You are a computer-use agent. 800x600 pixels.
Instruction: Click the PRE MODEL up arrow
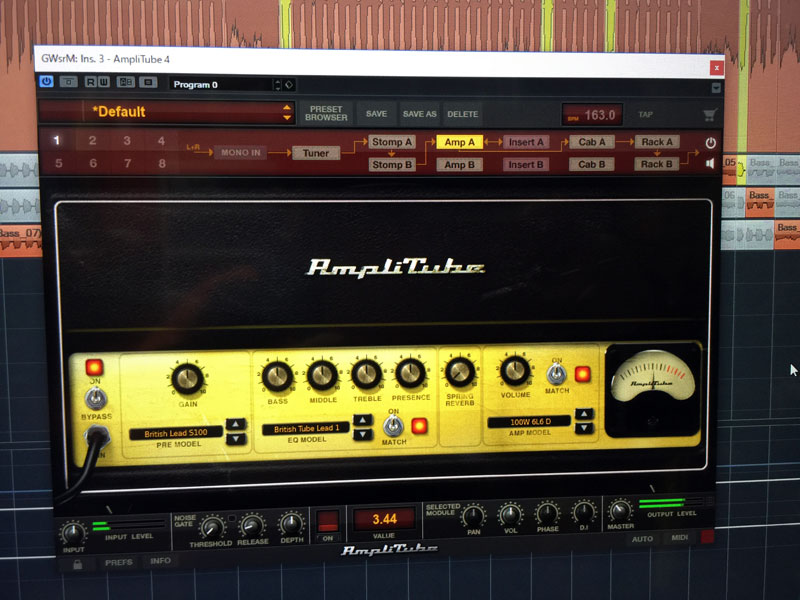click(236, 423)
